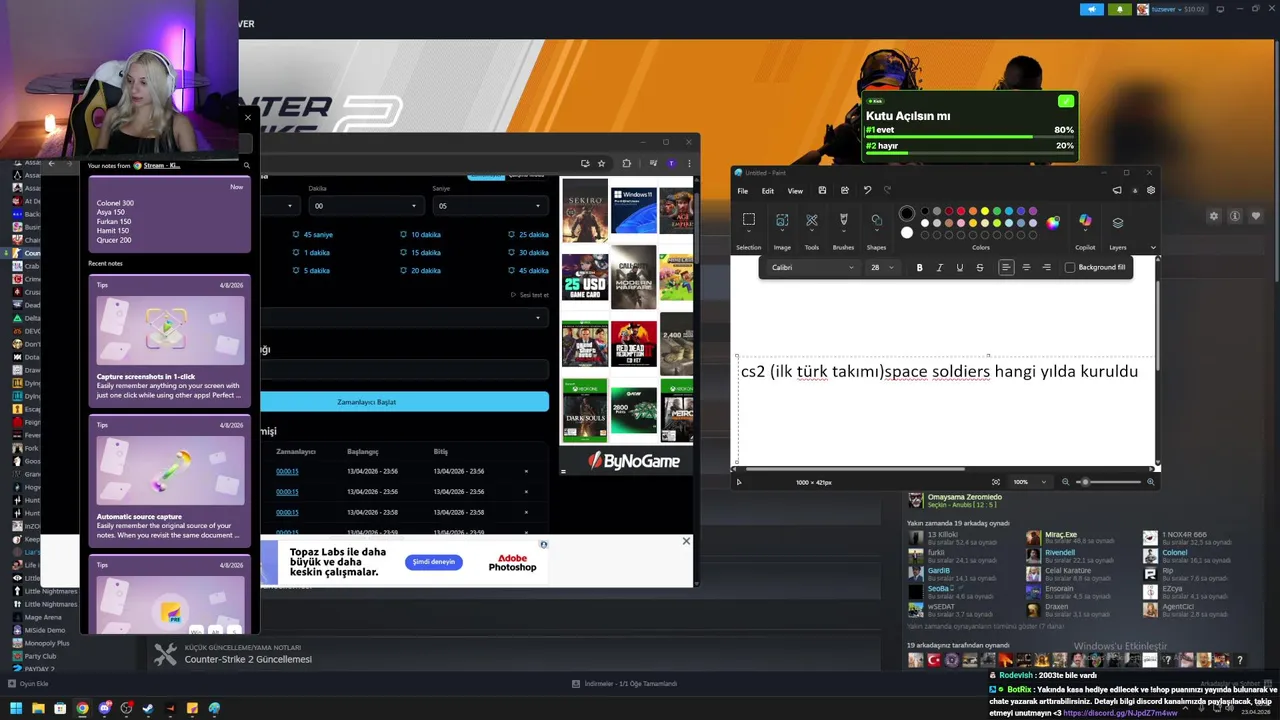Open the Brushes tool in Paint
Viewport: 1280px width, 720px height.
click(844, 220)
